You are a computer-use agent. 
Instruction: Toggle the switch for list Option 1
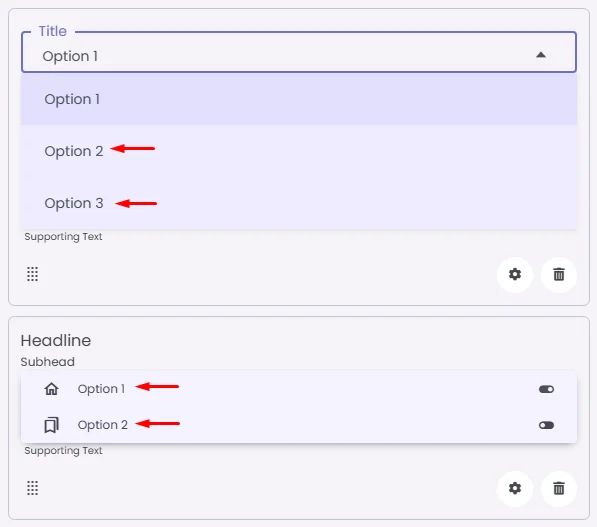pos(546,389)
